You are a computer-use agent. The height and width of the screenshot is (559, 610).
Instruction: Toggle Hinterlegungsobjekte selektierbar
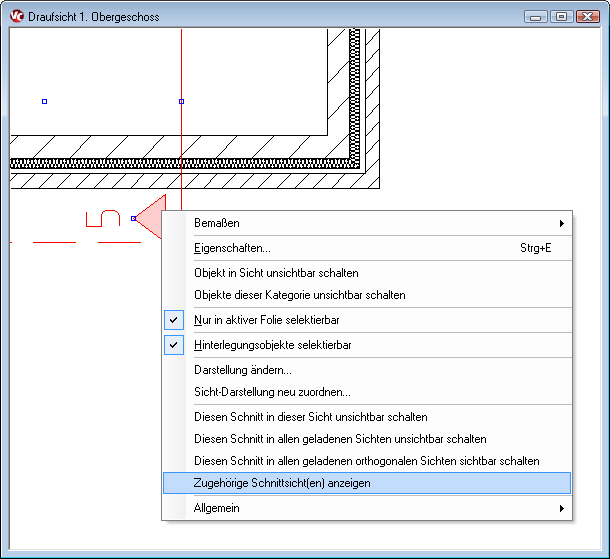click(367, 345)
